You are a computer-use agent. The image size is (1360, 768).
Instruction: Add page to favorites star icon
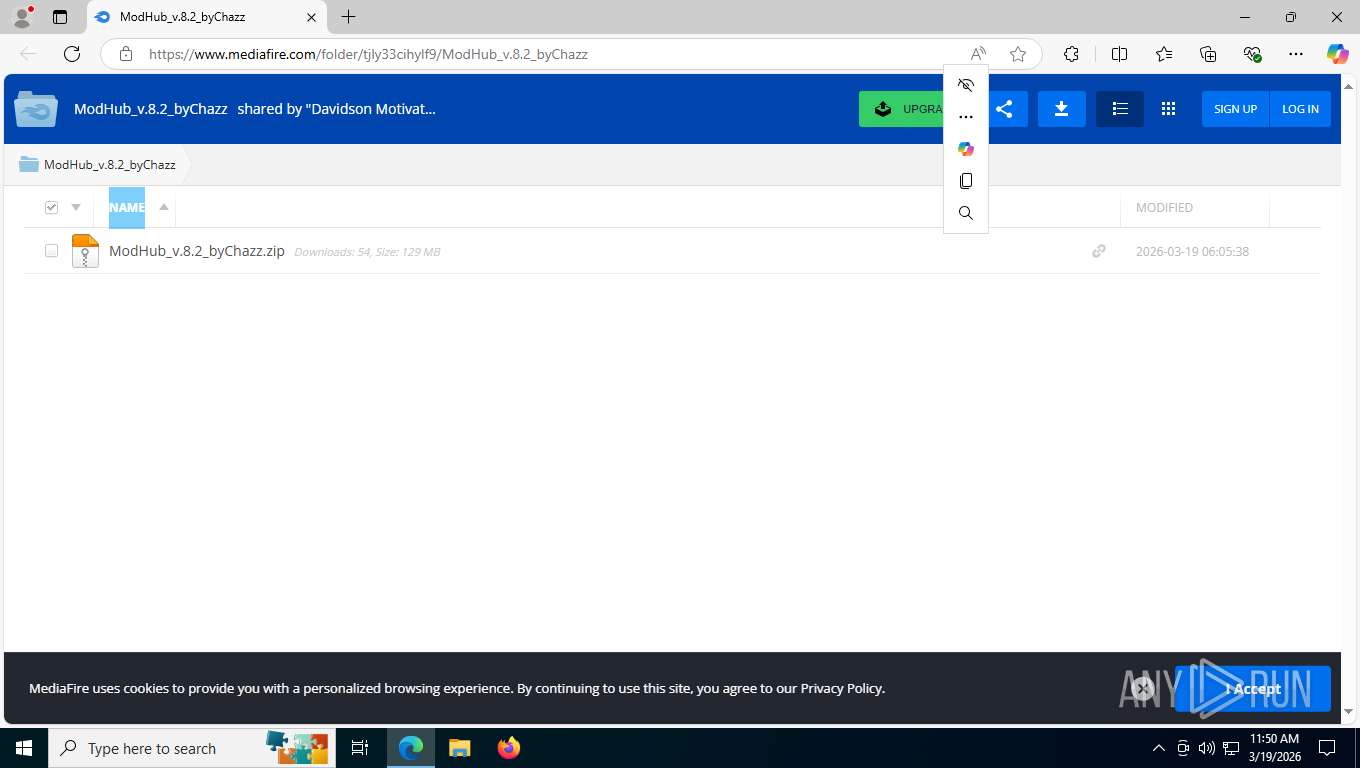1018,54
